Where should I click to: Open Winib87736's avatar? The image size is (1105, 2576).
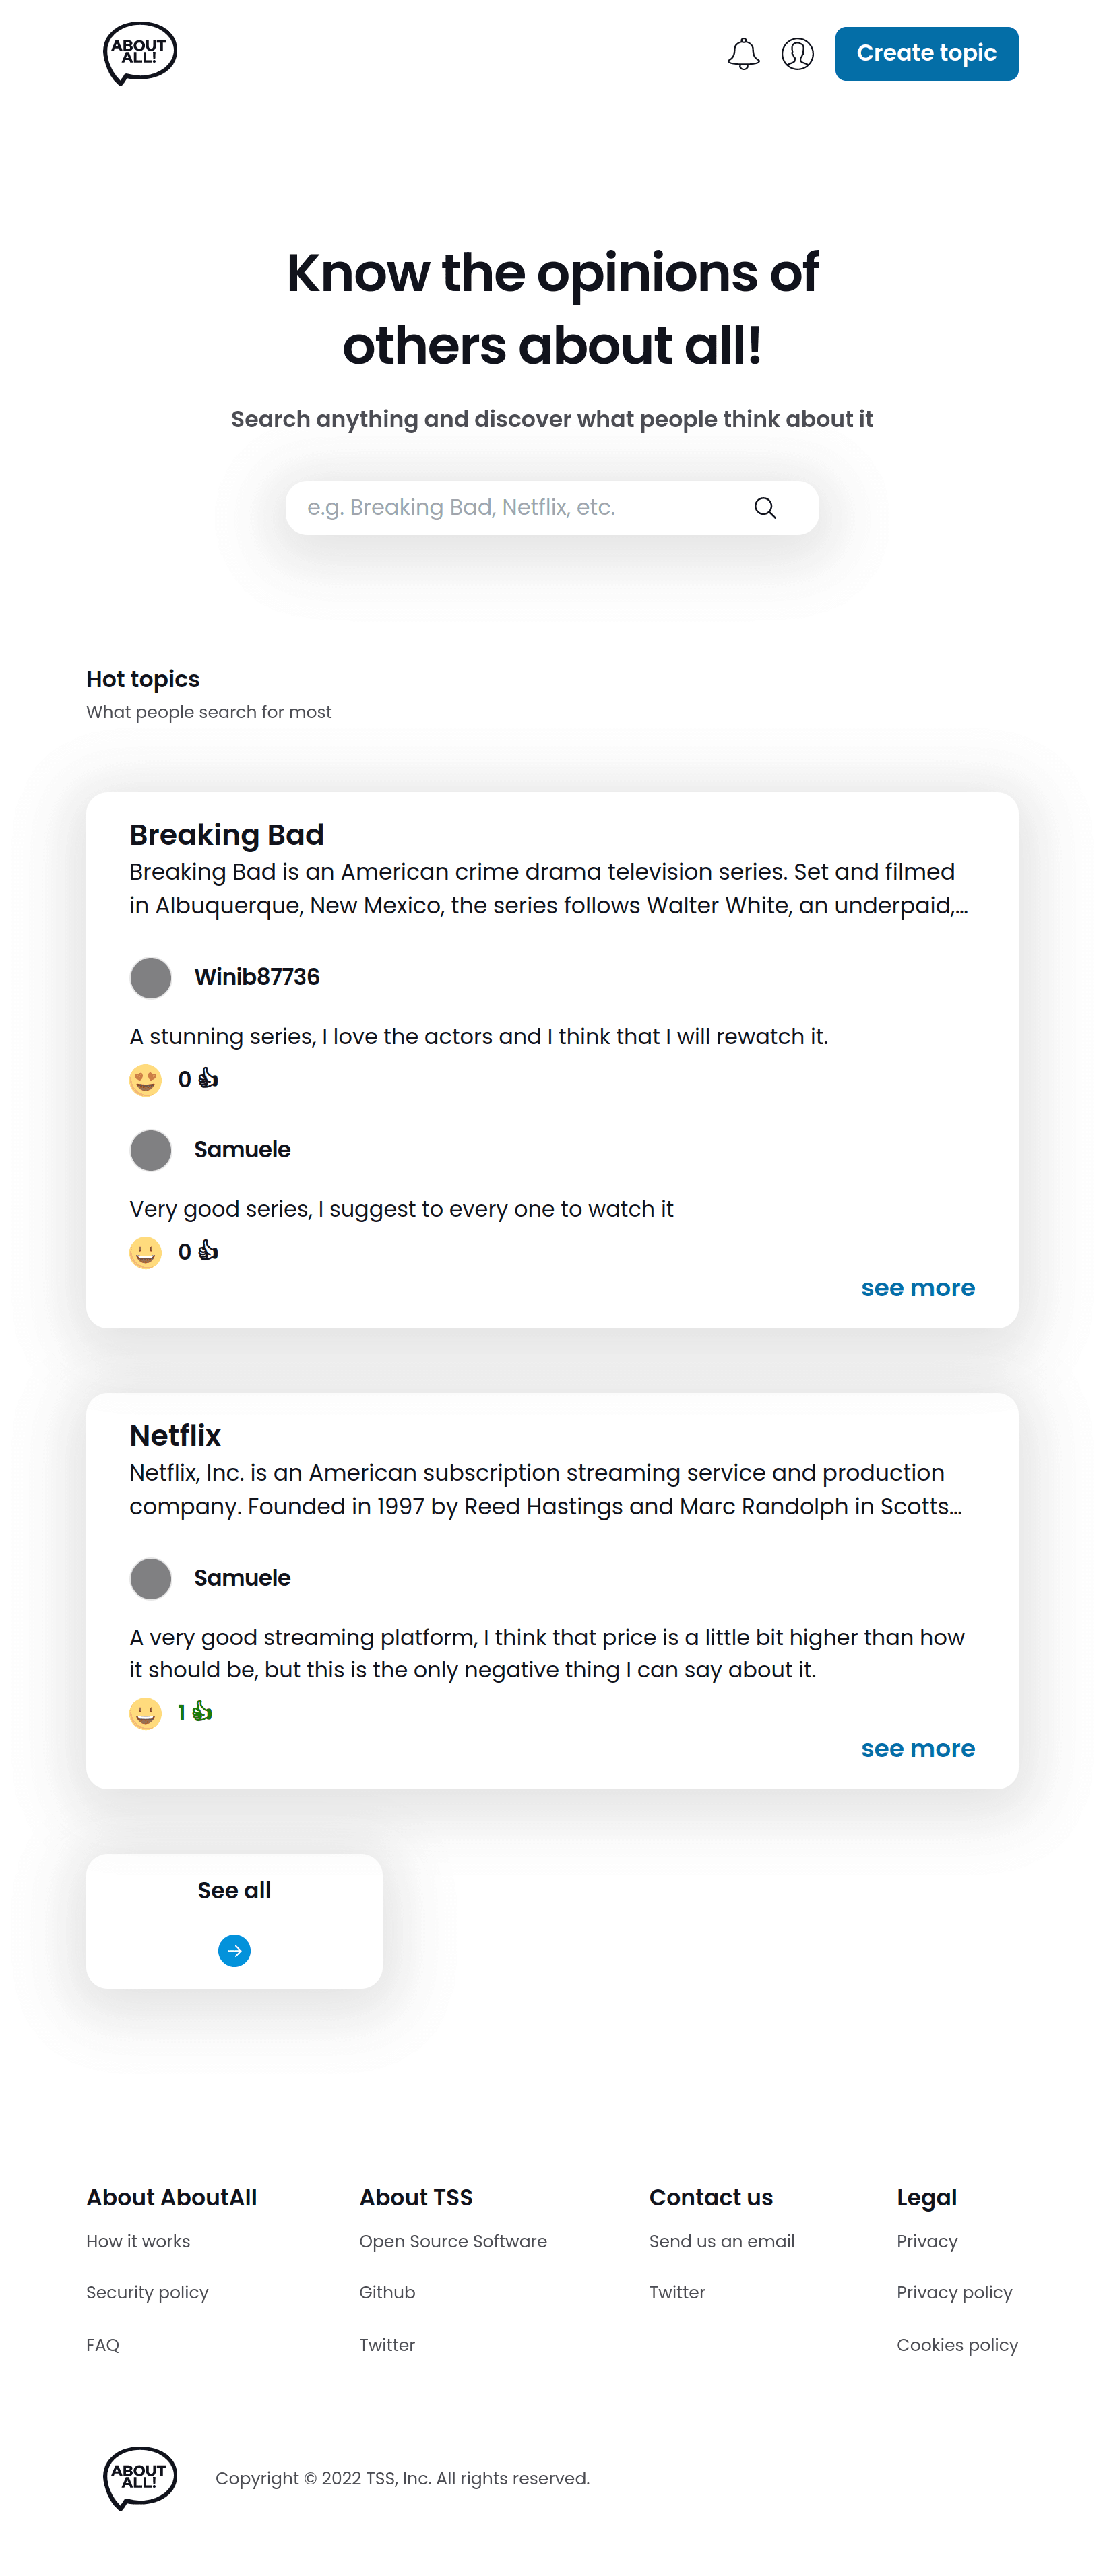click(151, 977)
